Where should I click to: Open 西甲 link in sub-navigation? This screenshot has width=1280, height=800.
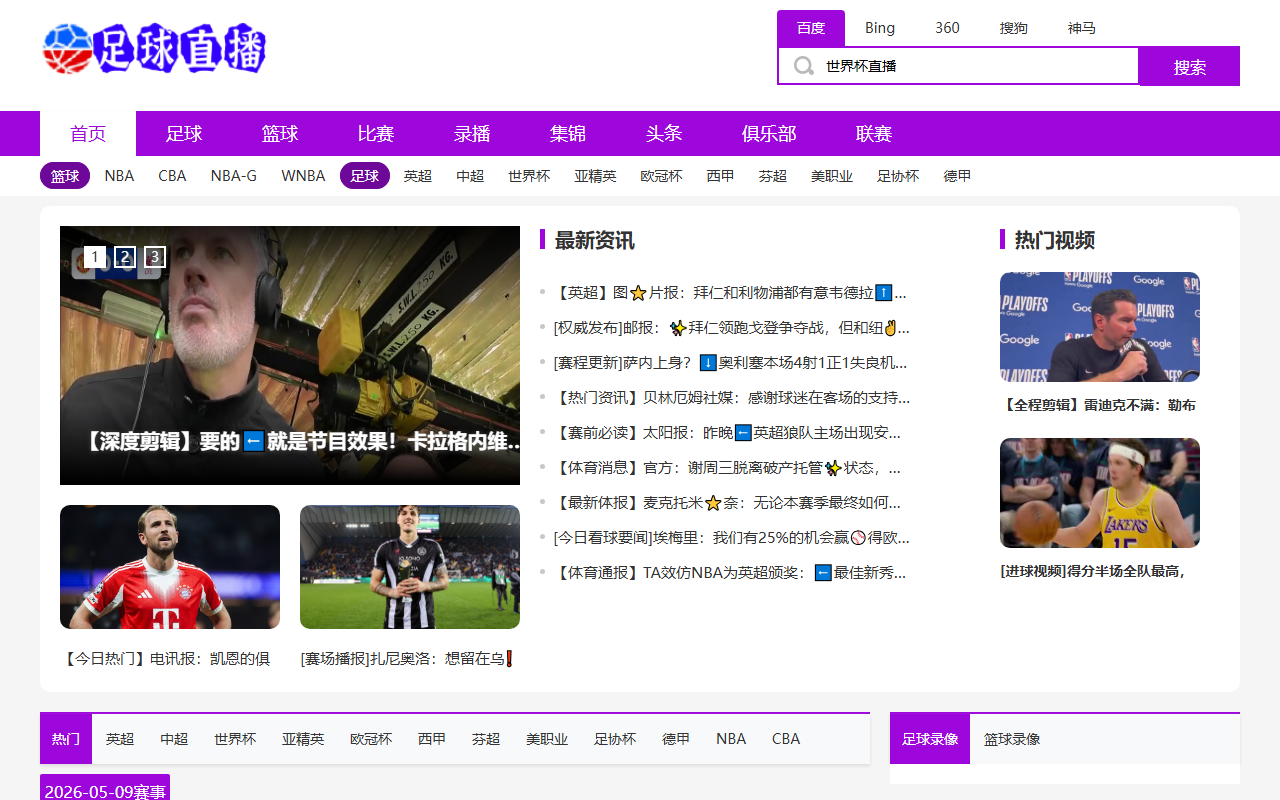point(720,176)
